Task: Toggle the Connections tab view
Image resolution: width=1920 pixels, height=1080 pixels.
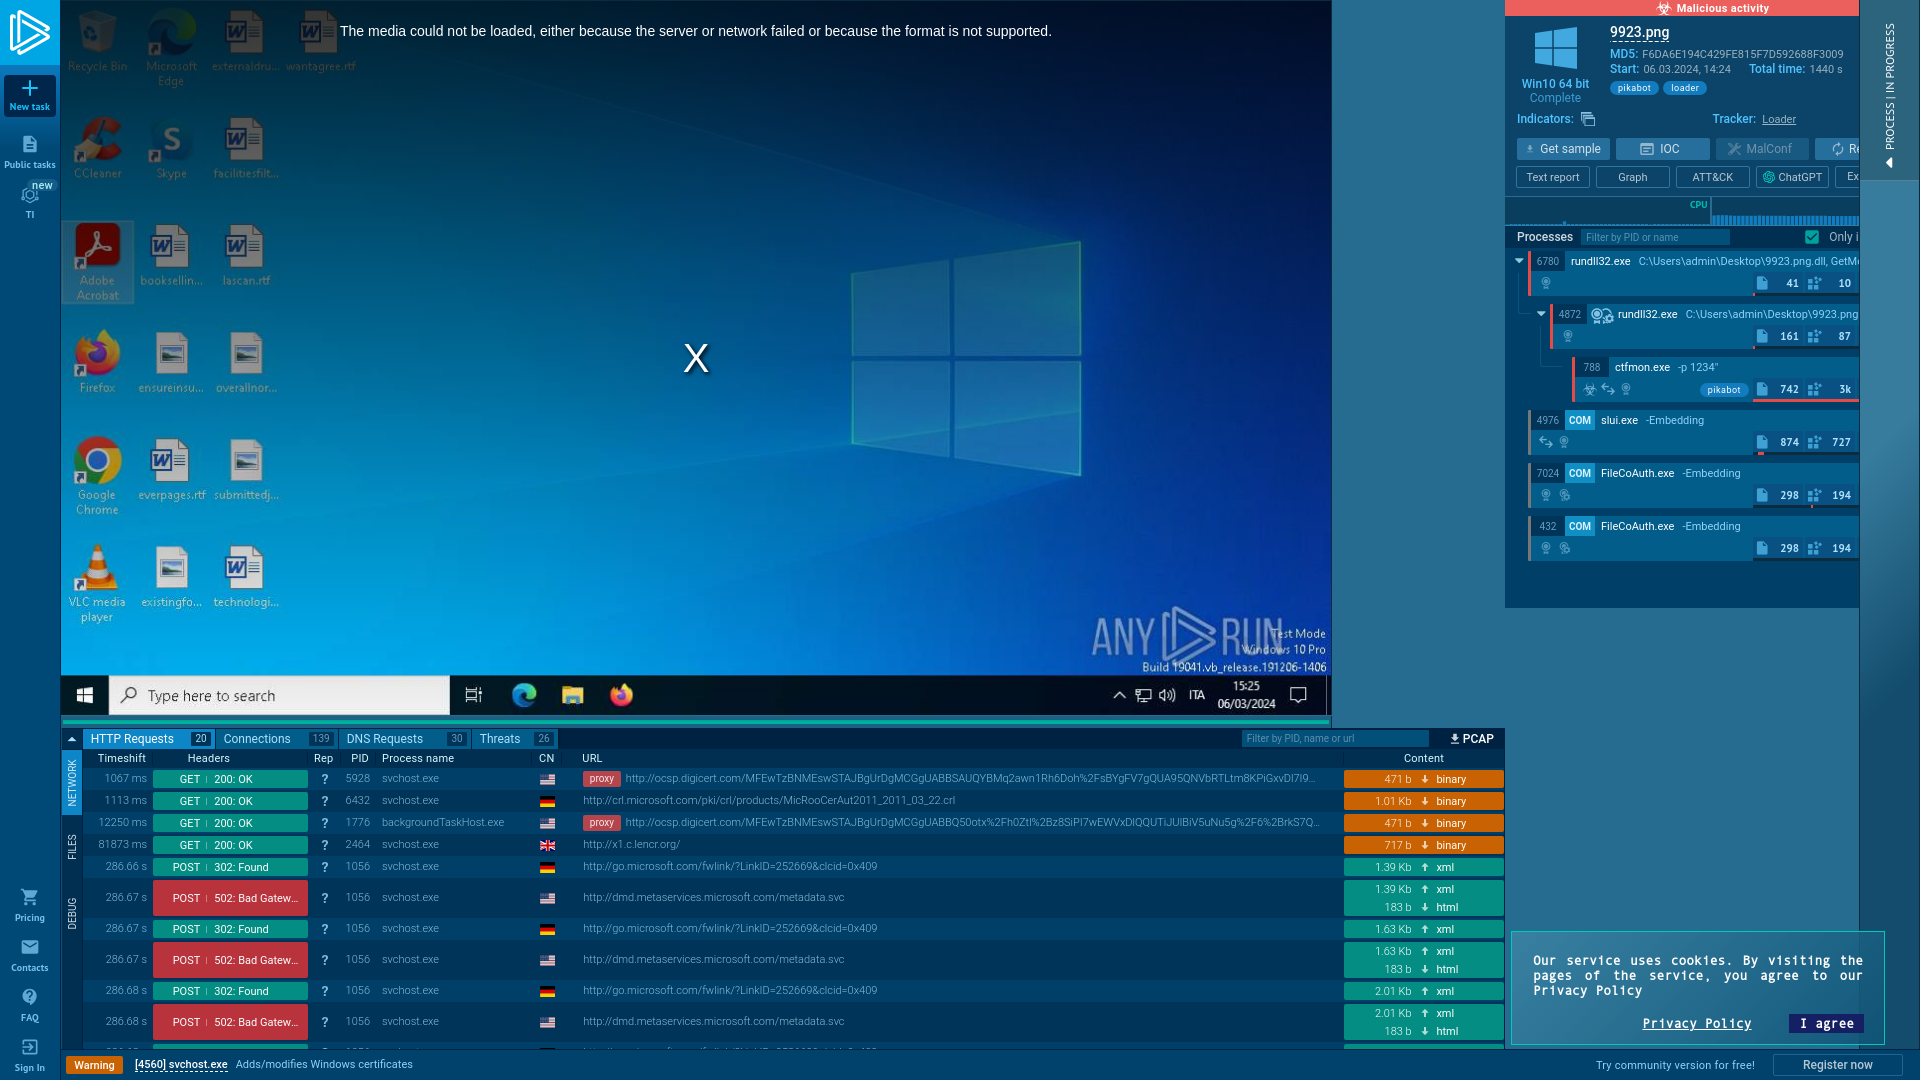Action: click(x=256, y=738)
